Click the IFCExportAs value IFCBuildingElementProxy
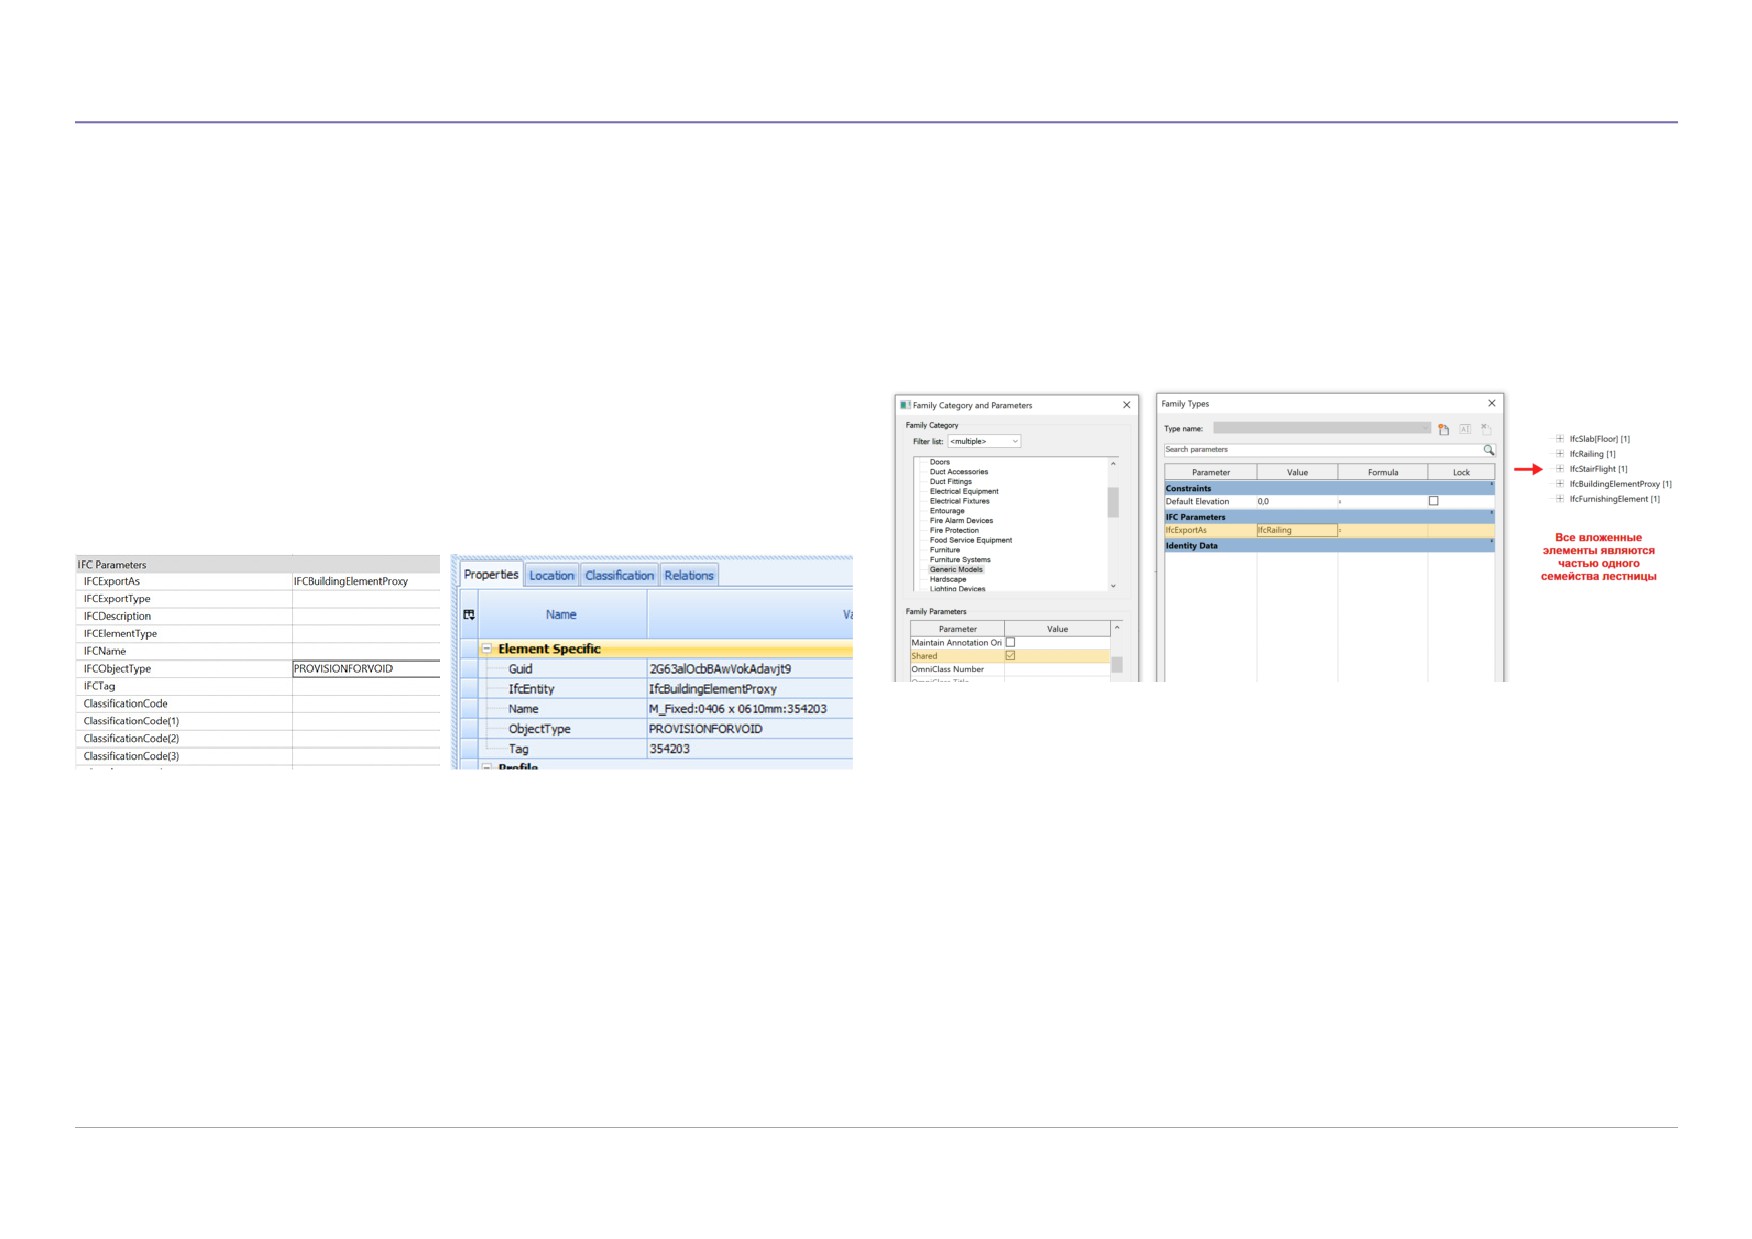 (x=366, y=582)
